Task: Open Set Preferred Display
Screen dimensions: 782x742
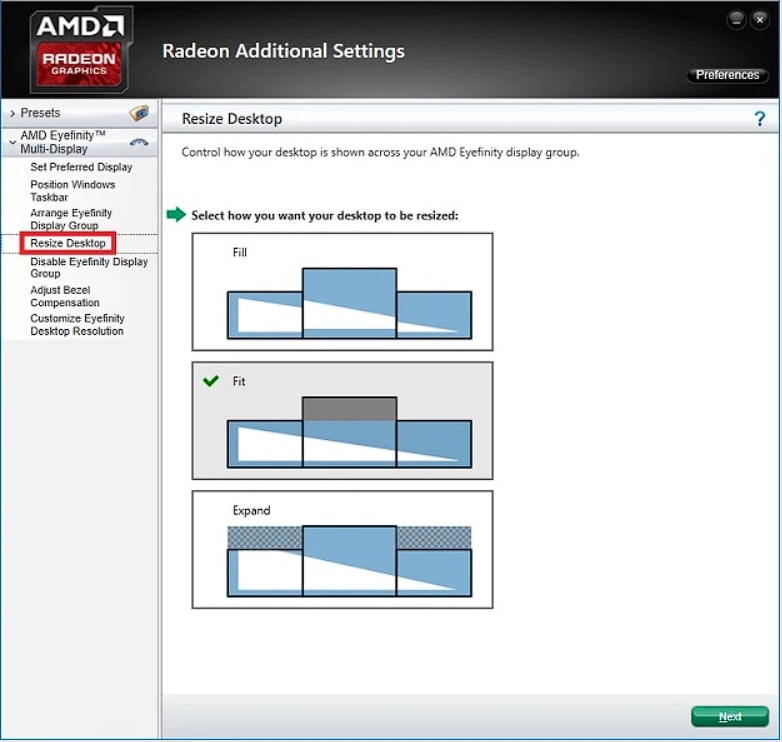Action: pyautogui.click(x=81, y=167)
